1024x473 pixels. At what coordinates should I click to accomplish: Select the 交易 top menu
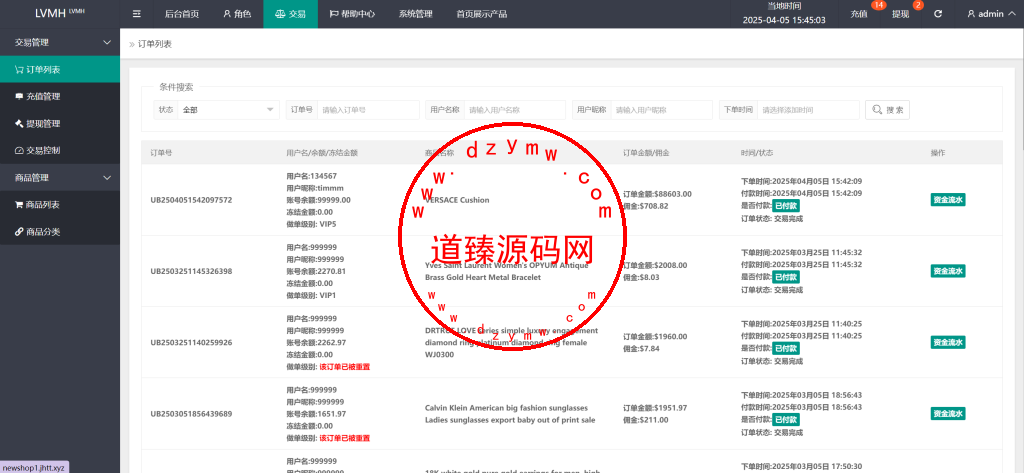coord(291,14)
